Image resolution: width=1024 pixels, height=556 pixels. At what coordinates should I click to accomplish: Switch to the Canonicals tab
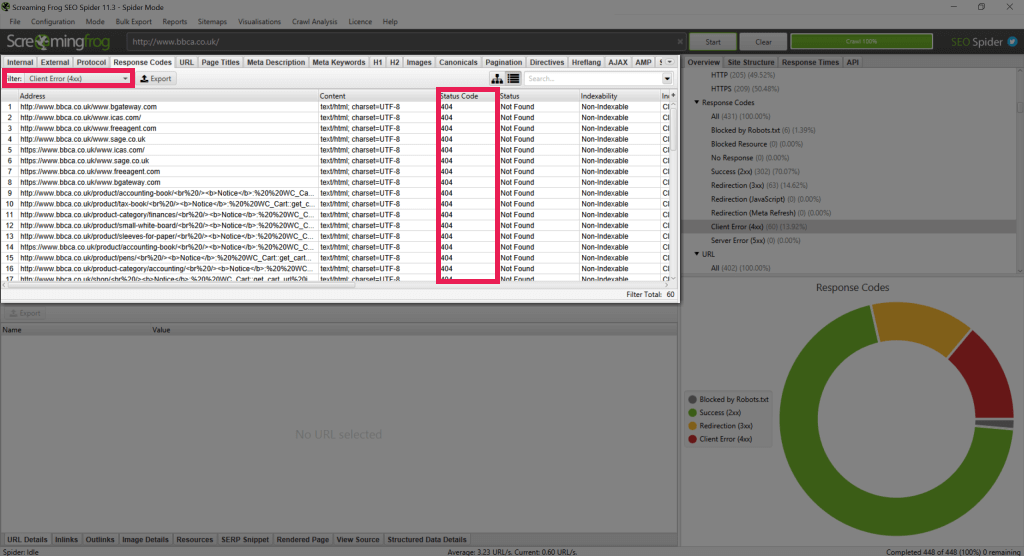(x=458, y=62)
